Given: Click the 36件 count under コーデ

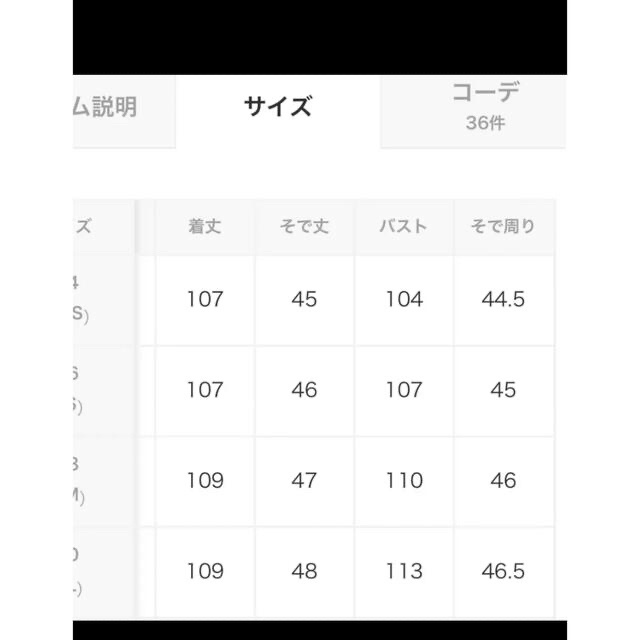Looking at the screenshot, I should pyautogui.click(x=485, y=123).
